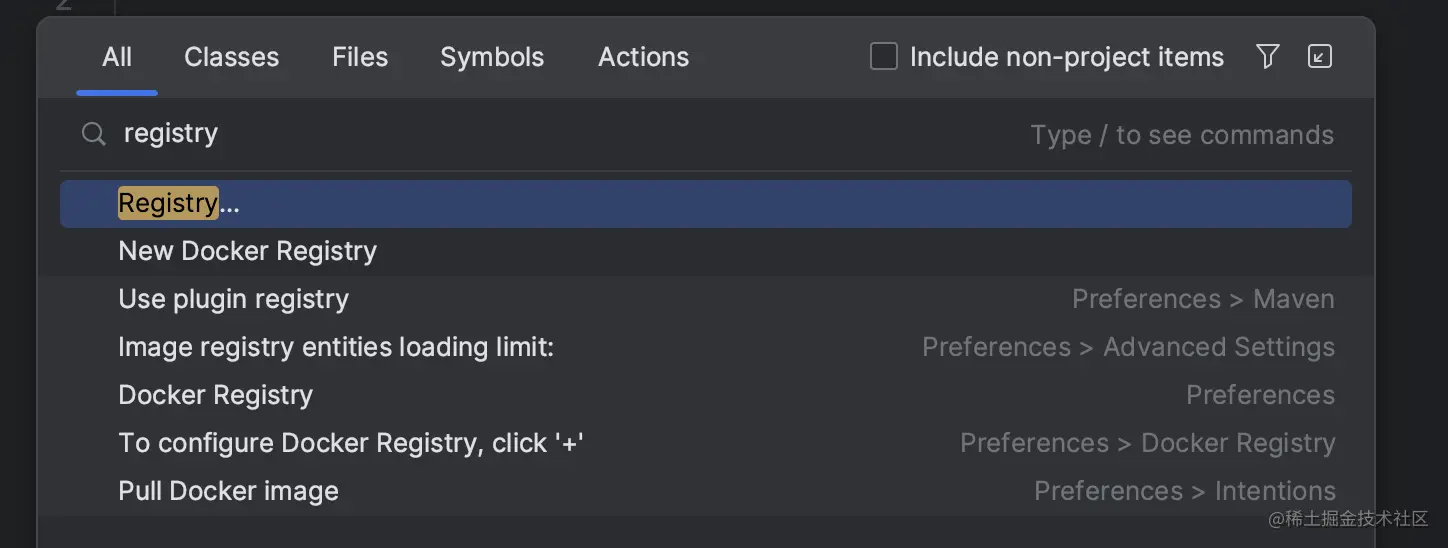Open the highlighted Registry... result
1448x548 pixels.
[x=180, y=204]
